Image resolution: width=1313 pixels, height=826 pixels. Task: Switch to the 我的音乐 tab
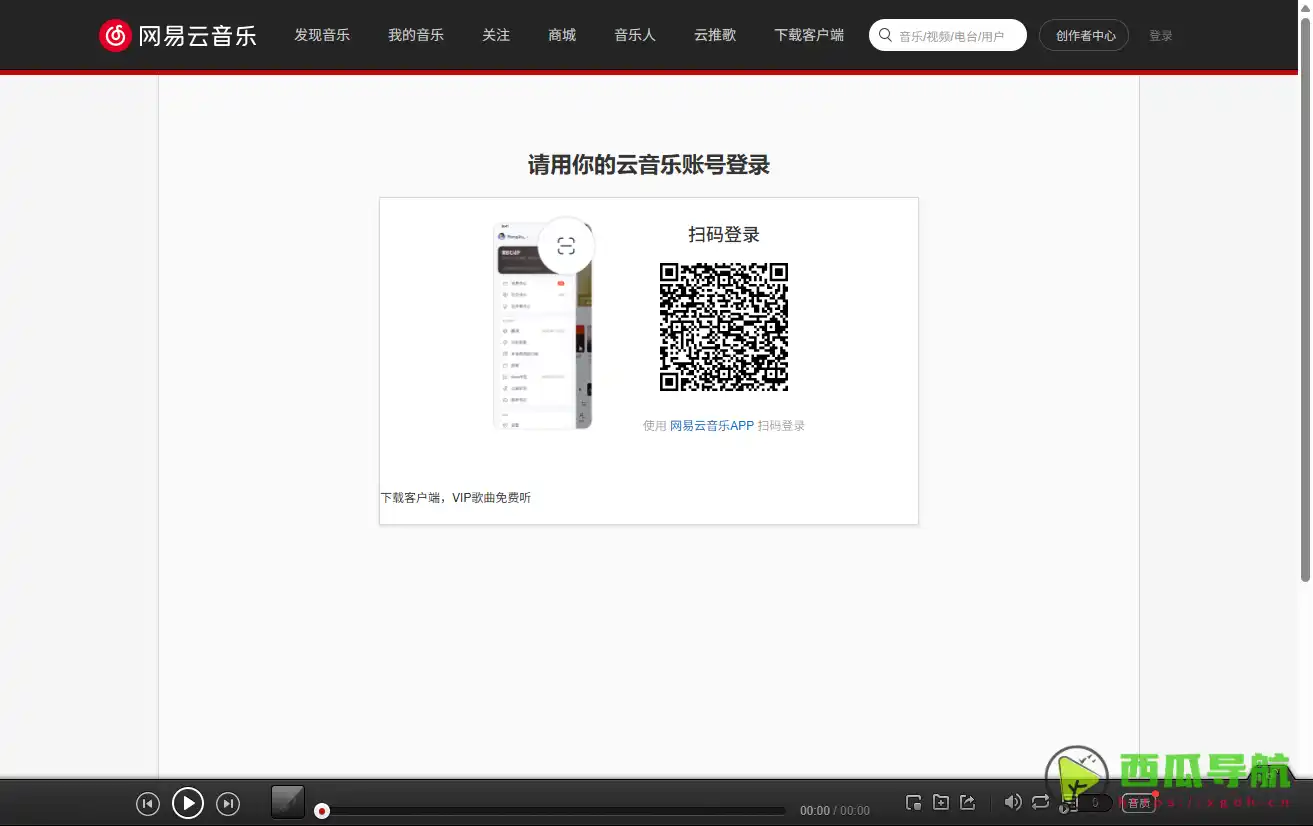coord(415,34)
